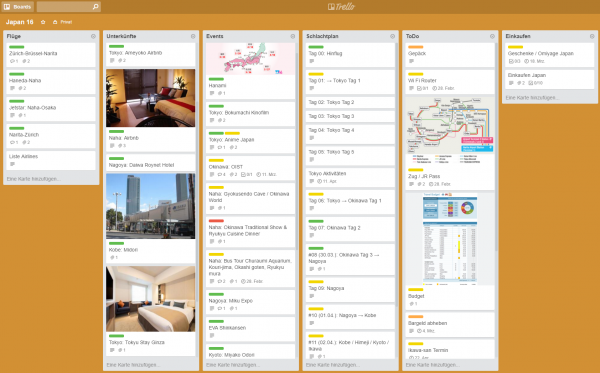
Task: Open the Tag 00: Hinflug card
Action: point(350,55)
